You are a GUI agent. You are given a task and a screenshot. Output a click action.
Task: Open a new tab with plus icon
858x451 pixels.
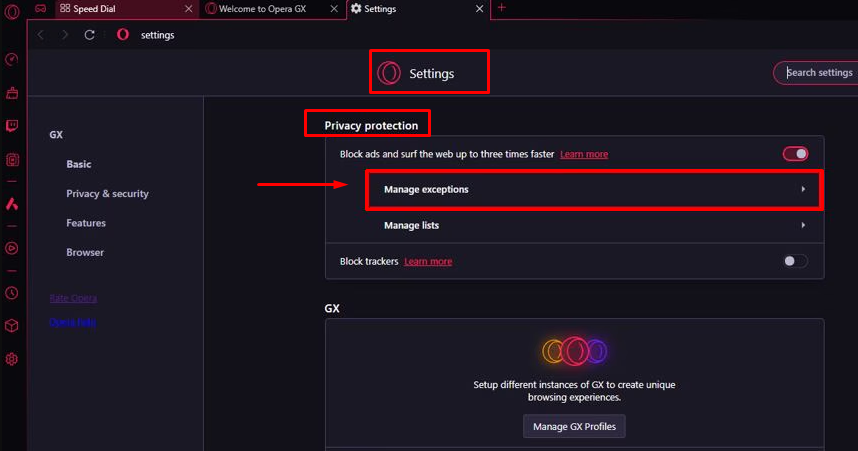(501, 8)
